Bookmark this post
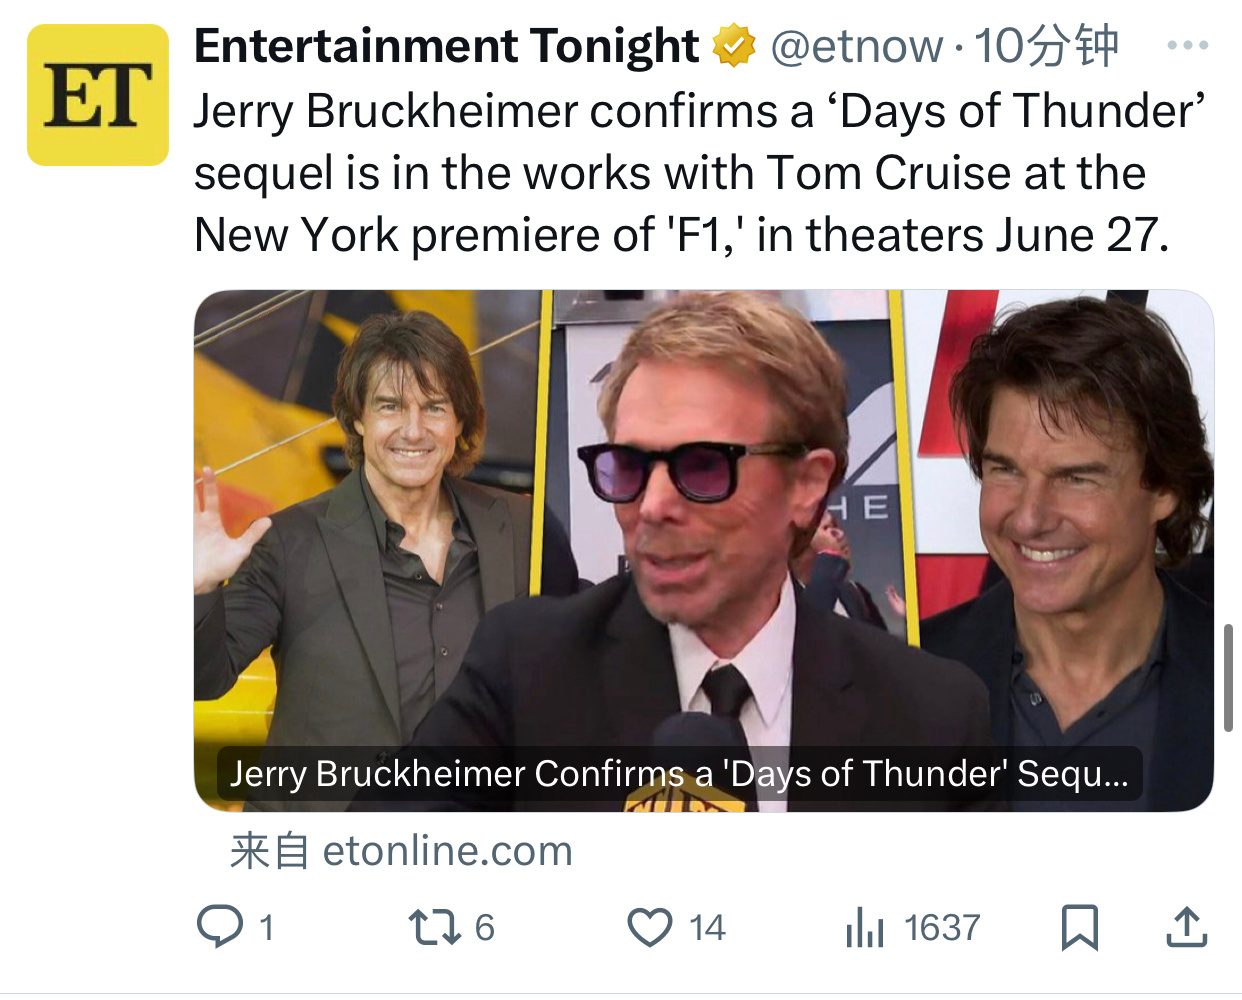This screenshot has width=1242, height=1000. click(x=1079, y=927)
